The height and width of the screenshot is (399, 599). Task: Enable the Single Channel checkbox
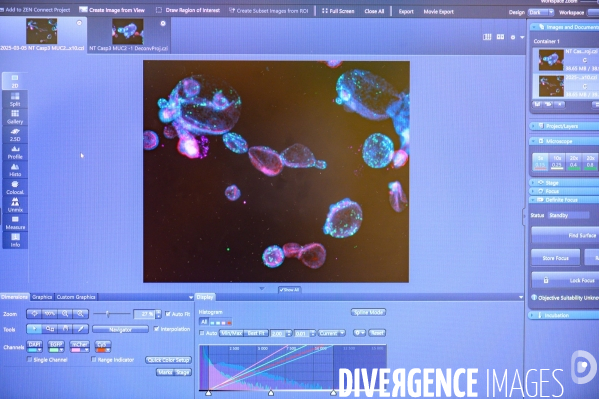pyautogui.click(x=29, y=360)
